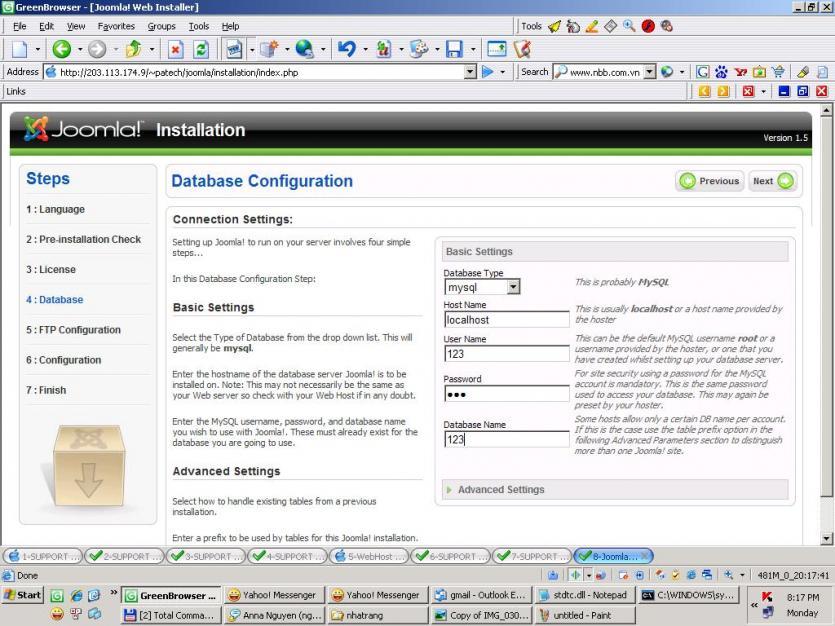The image size is (835, 626).
Task: Click the orange next tab arrow icon
Action: click(723, 91)
